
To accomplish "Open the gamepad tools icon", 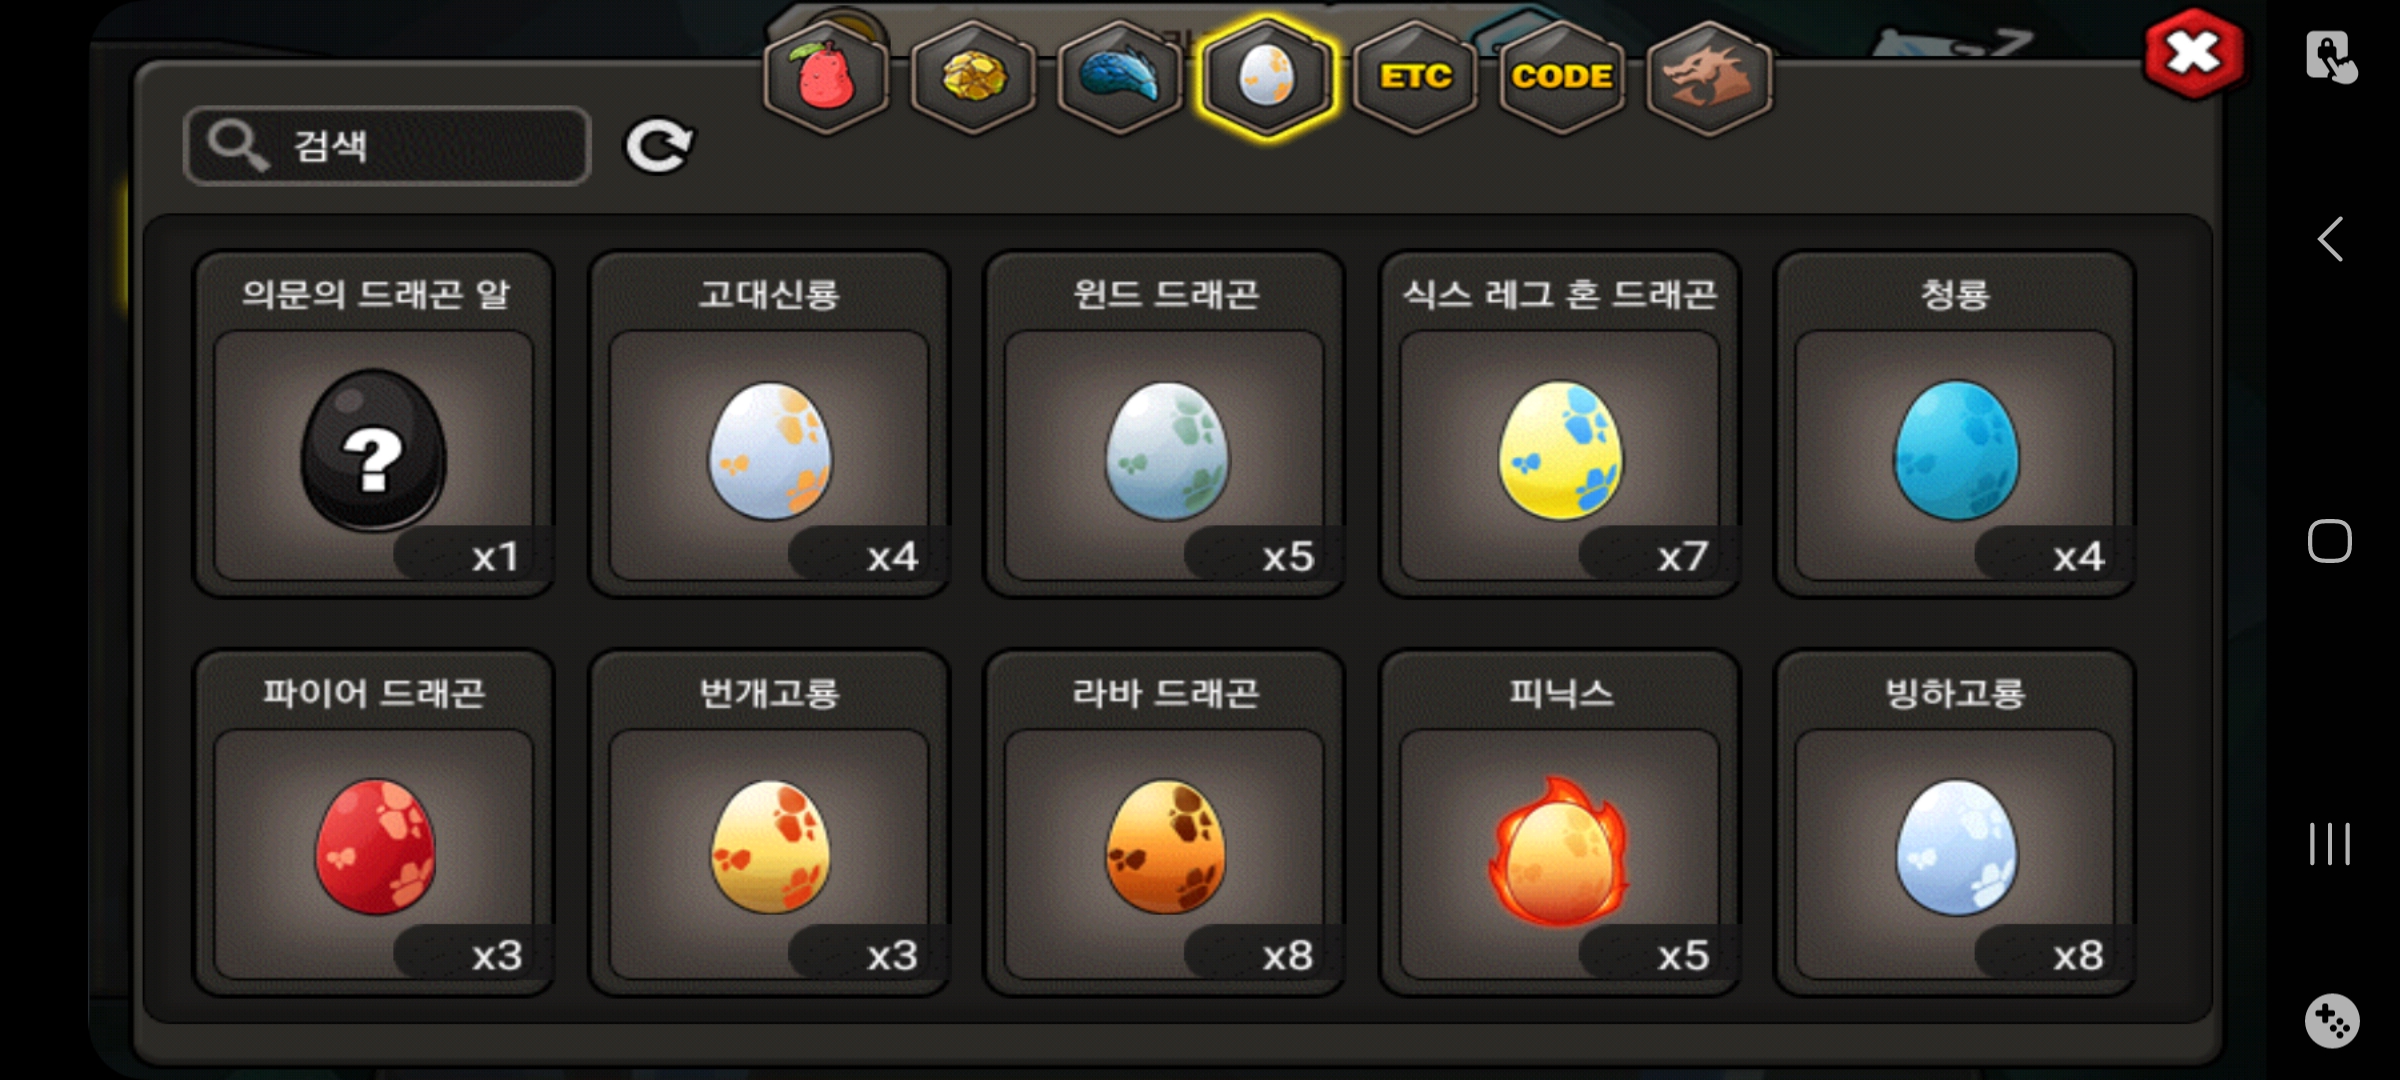I will point(2332,1020).
